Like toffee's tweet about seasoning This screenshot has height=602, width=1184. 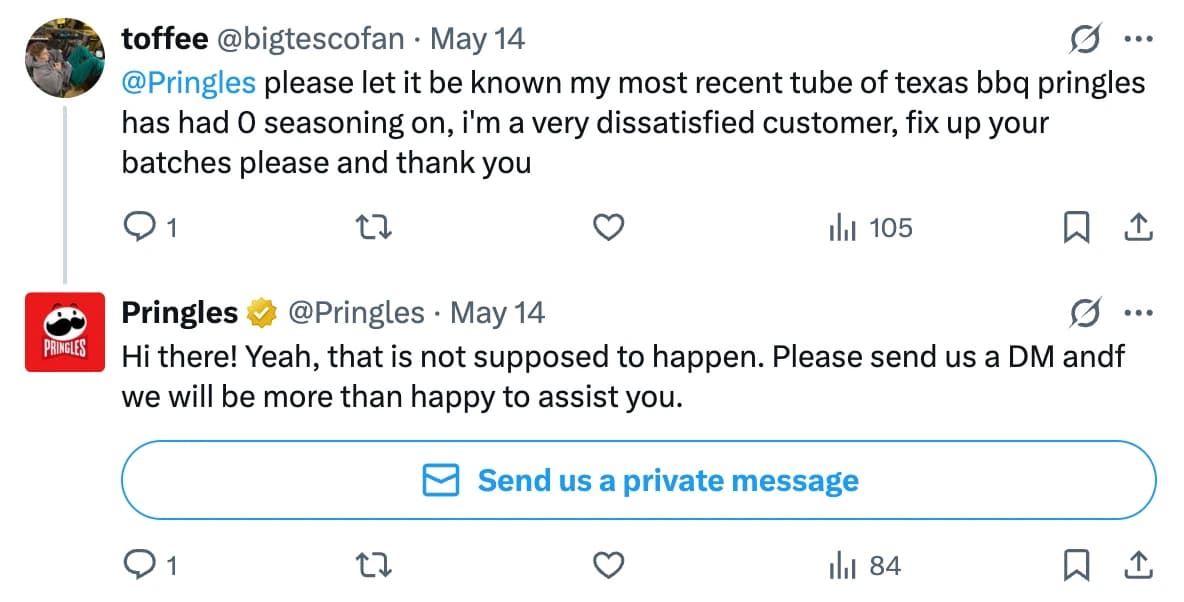click(x=609, y=229)
